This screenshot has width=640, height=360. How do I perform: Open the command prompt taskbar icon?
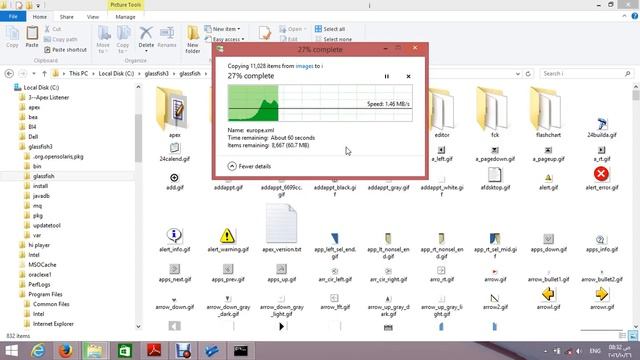(x=241, y=351)
